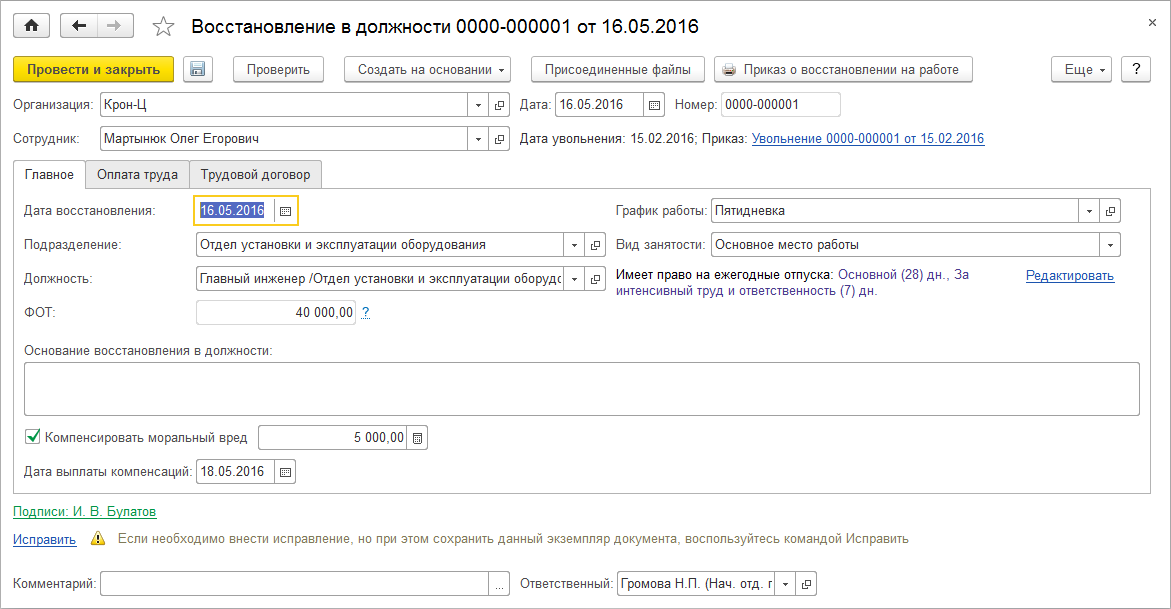Switch to the Оплата труда tab

[137, 175]
